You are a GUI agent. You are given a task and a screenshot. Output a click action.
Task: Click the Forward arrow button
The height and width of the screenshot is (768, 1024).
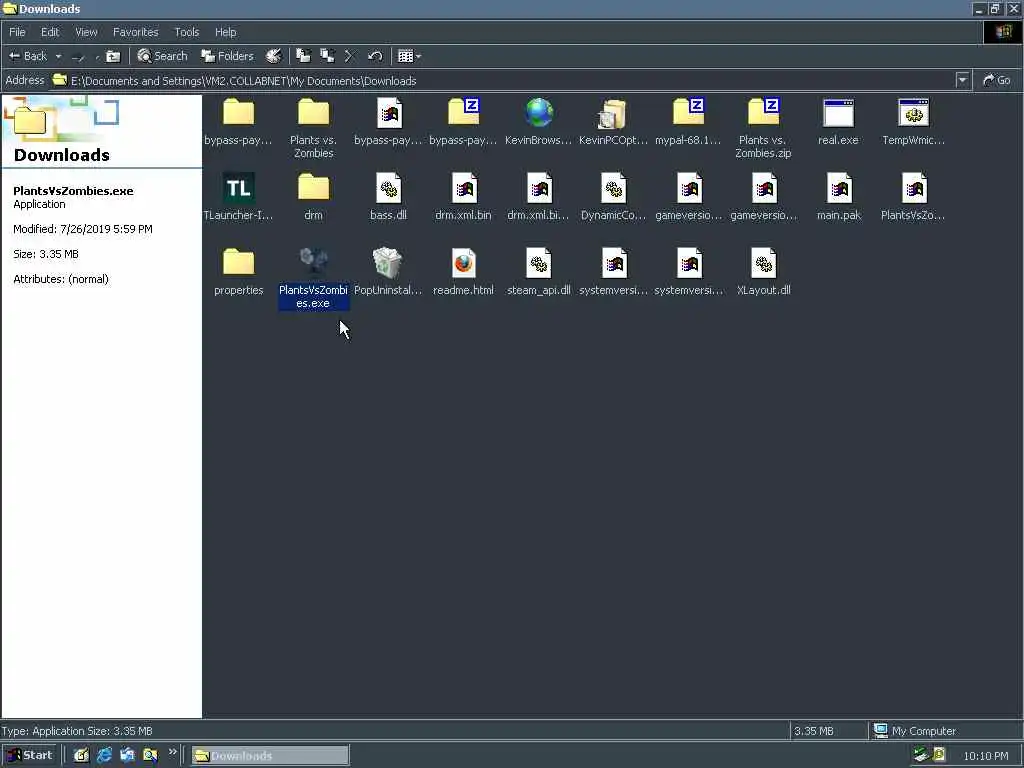click(78, 57)
